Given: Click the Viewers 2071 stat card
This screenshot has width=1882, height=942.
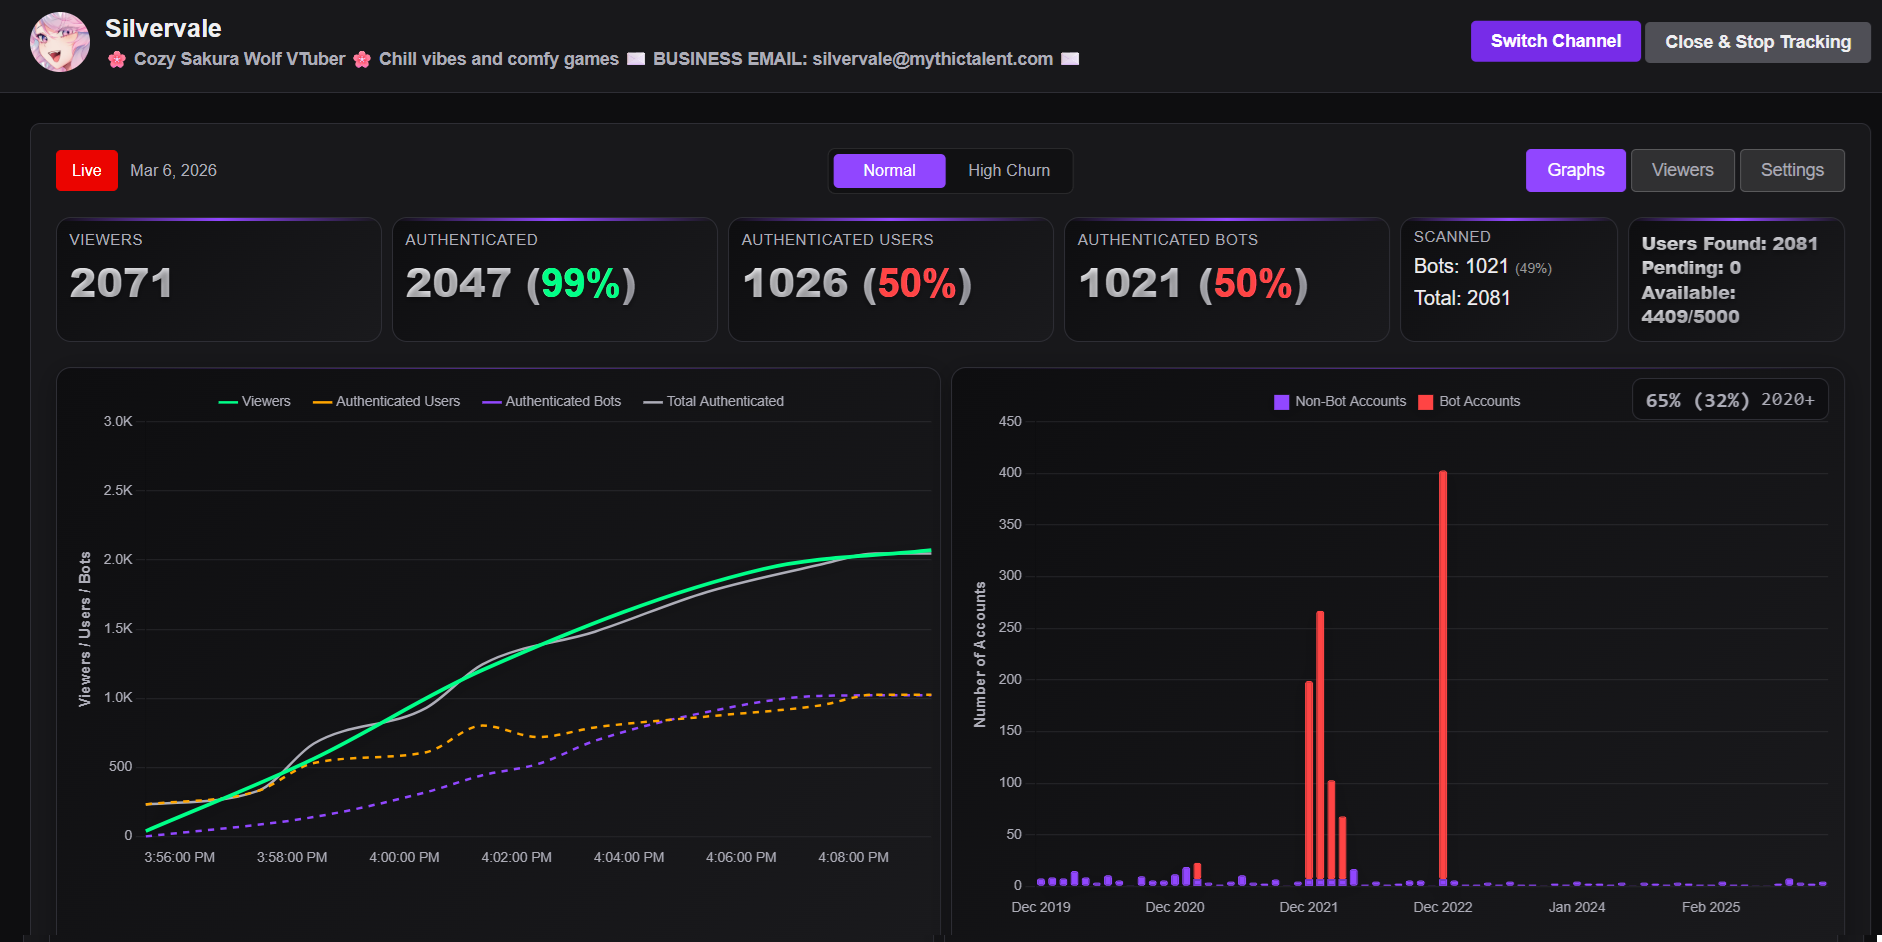Looking at the screenshot, I should (x=219, y=280).
